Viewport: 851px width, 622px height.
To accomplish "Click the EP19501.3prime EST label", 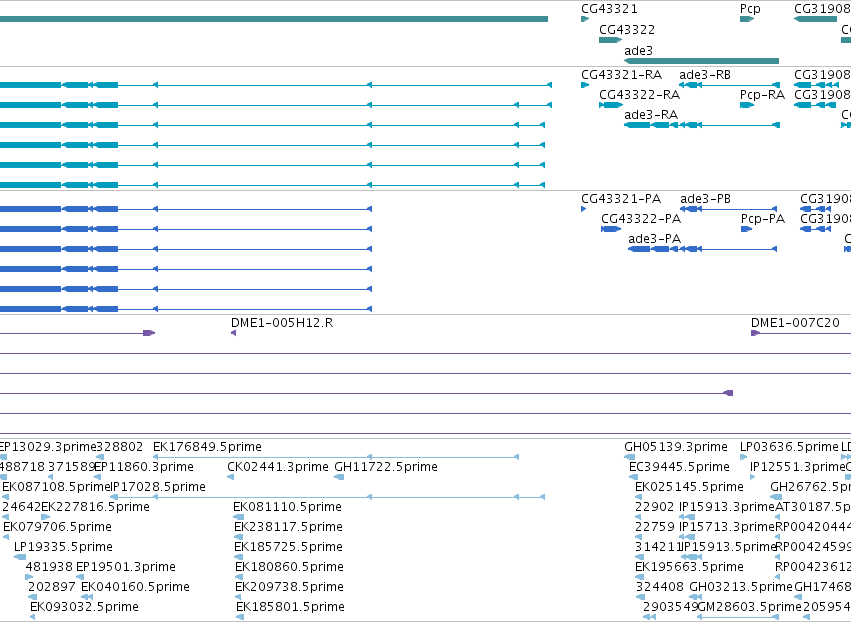I will pos(126,567).
